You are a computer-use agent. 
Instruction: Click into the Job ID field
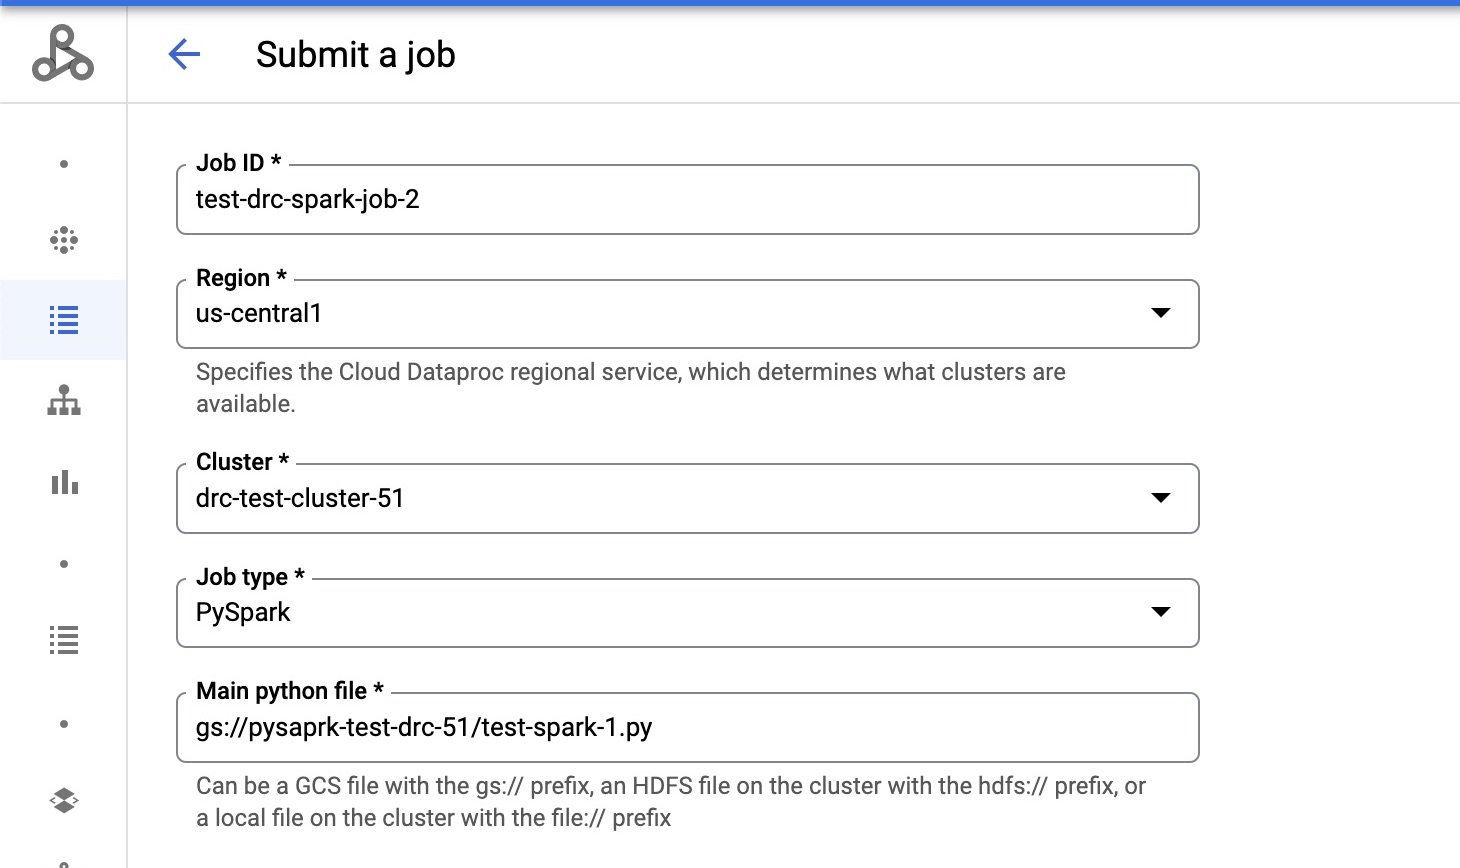click(686, 200)
